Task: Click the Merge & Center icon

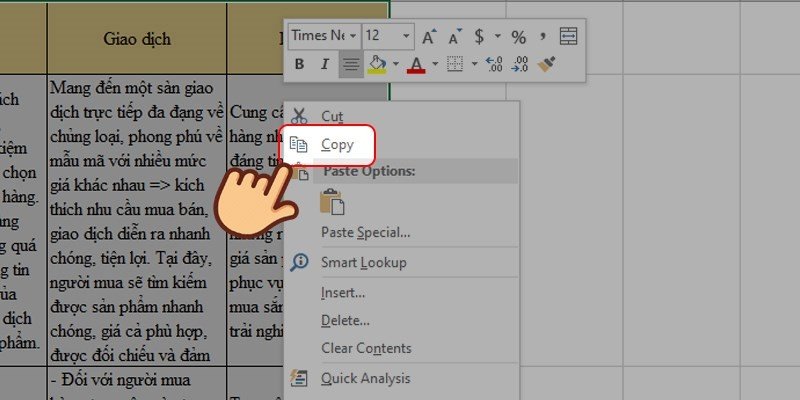Action: (568, 37)
